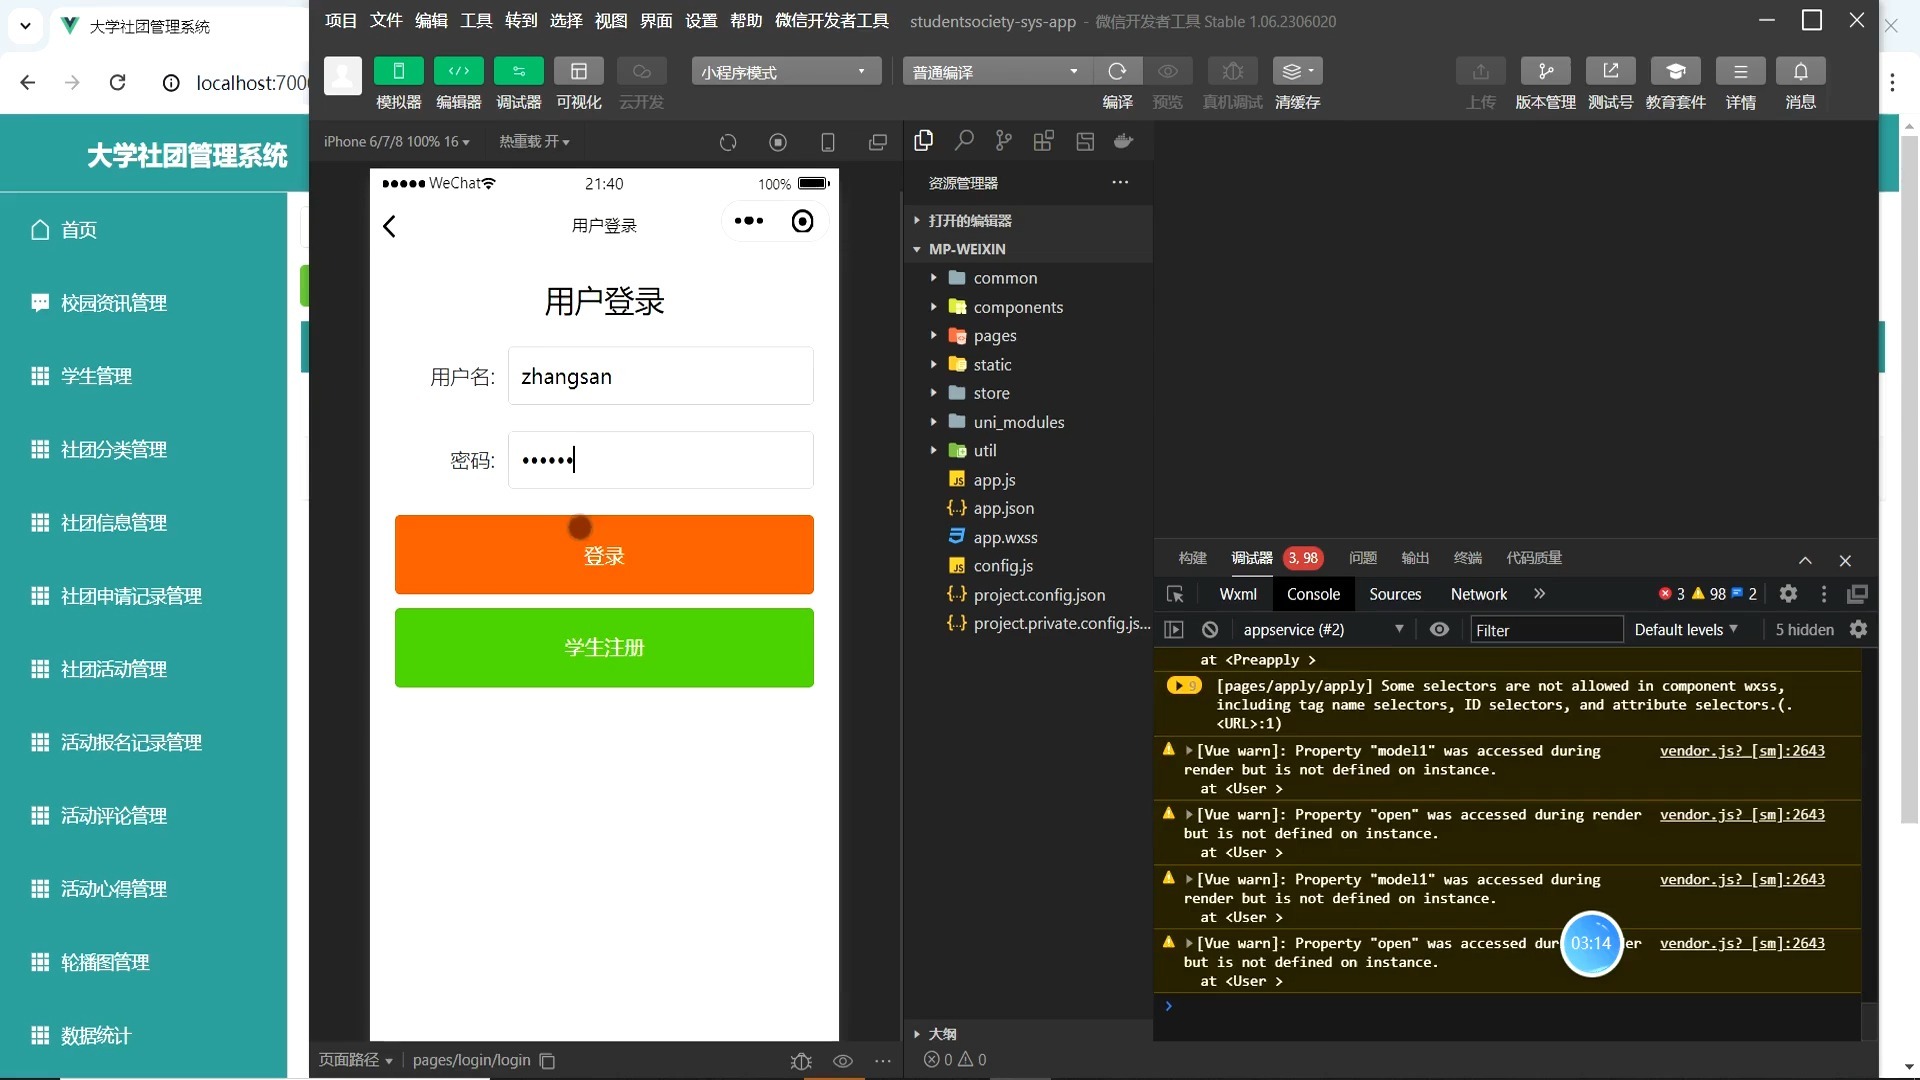
Task: Toggle the eye icon next to appservice
Action: (1439, 629)
